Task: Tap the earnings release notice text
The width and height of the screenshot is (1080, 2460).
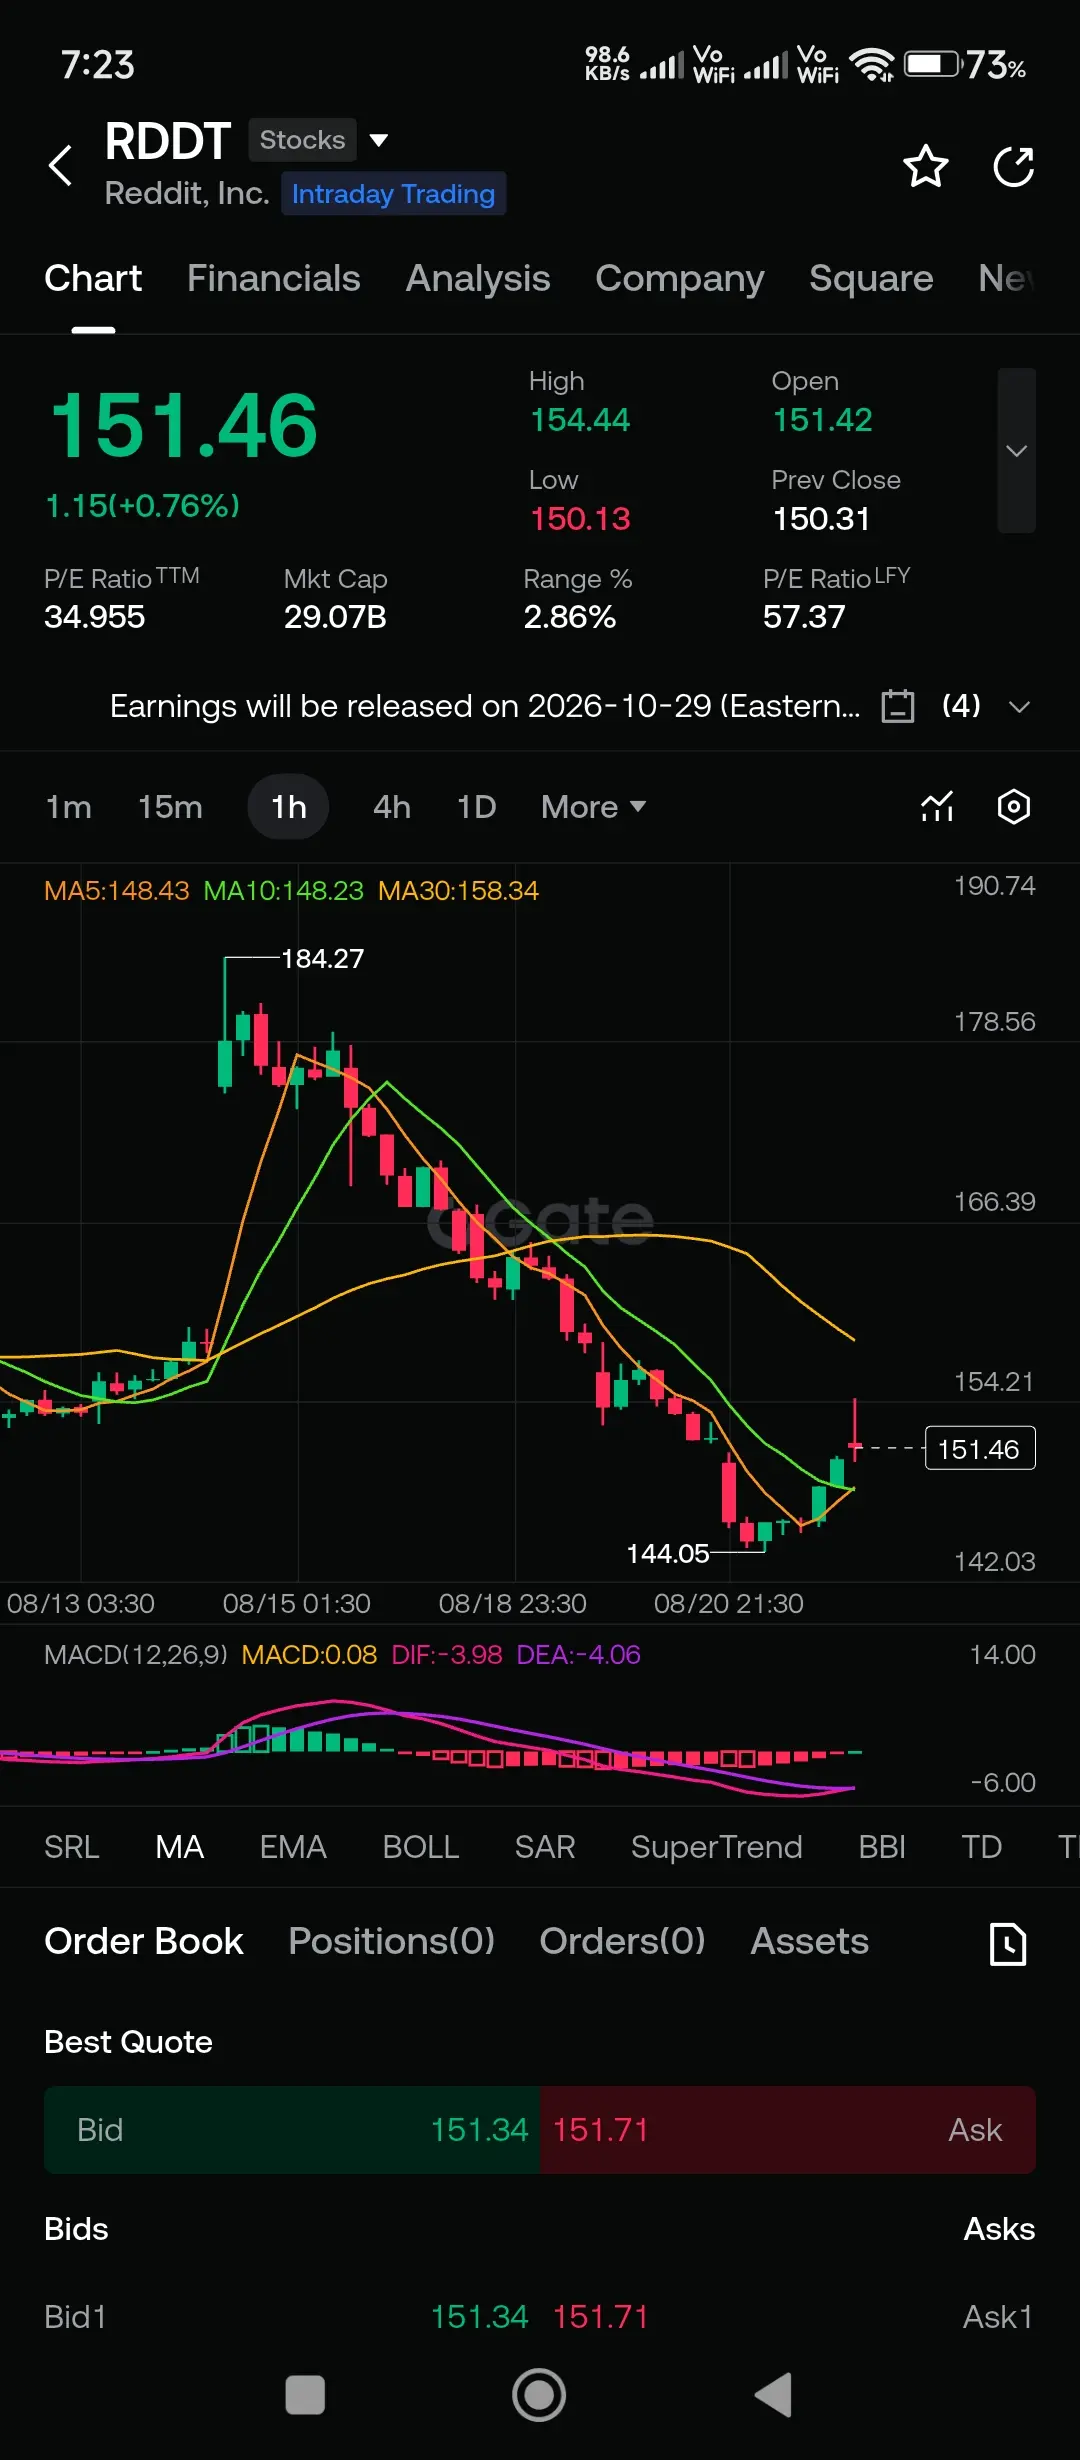Action: point(485,706)
